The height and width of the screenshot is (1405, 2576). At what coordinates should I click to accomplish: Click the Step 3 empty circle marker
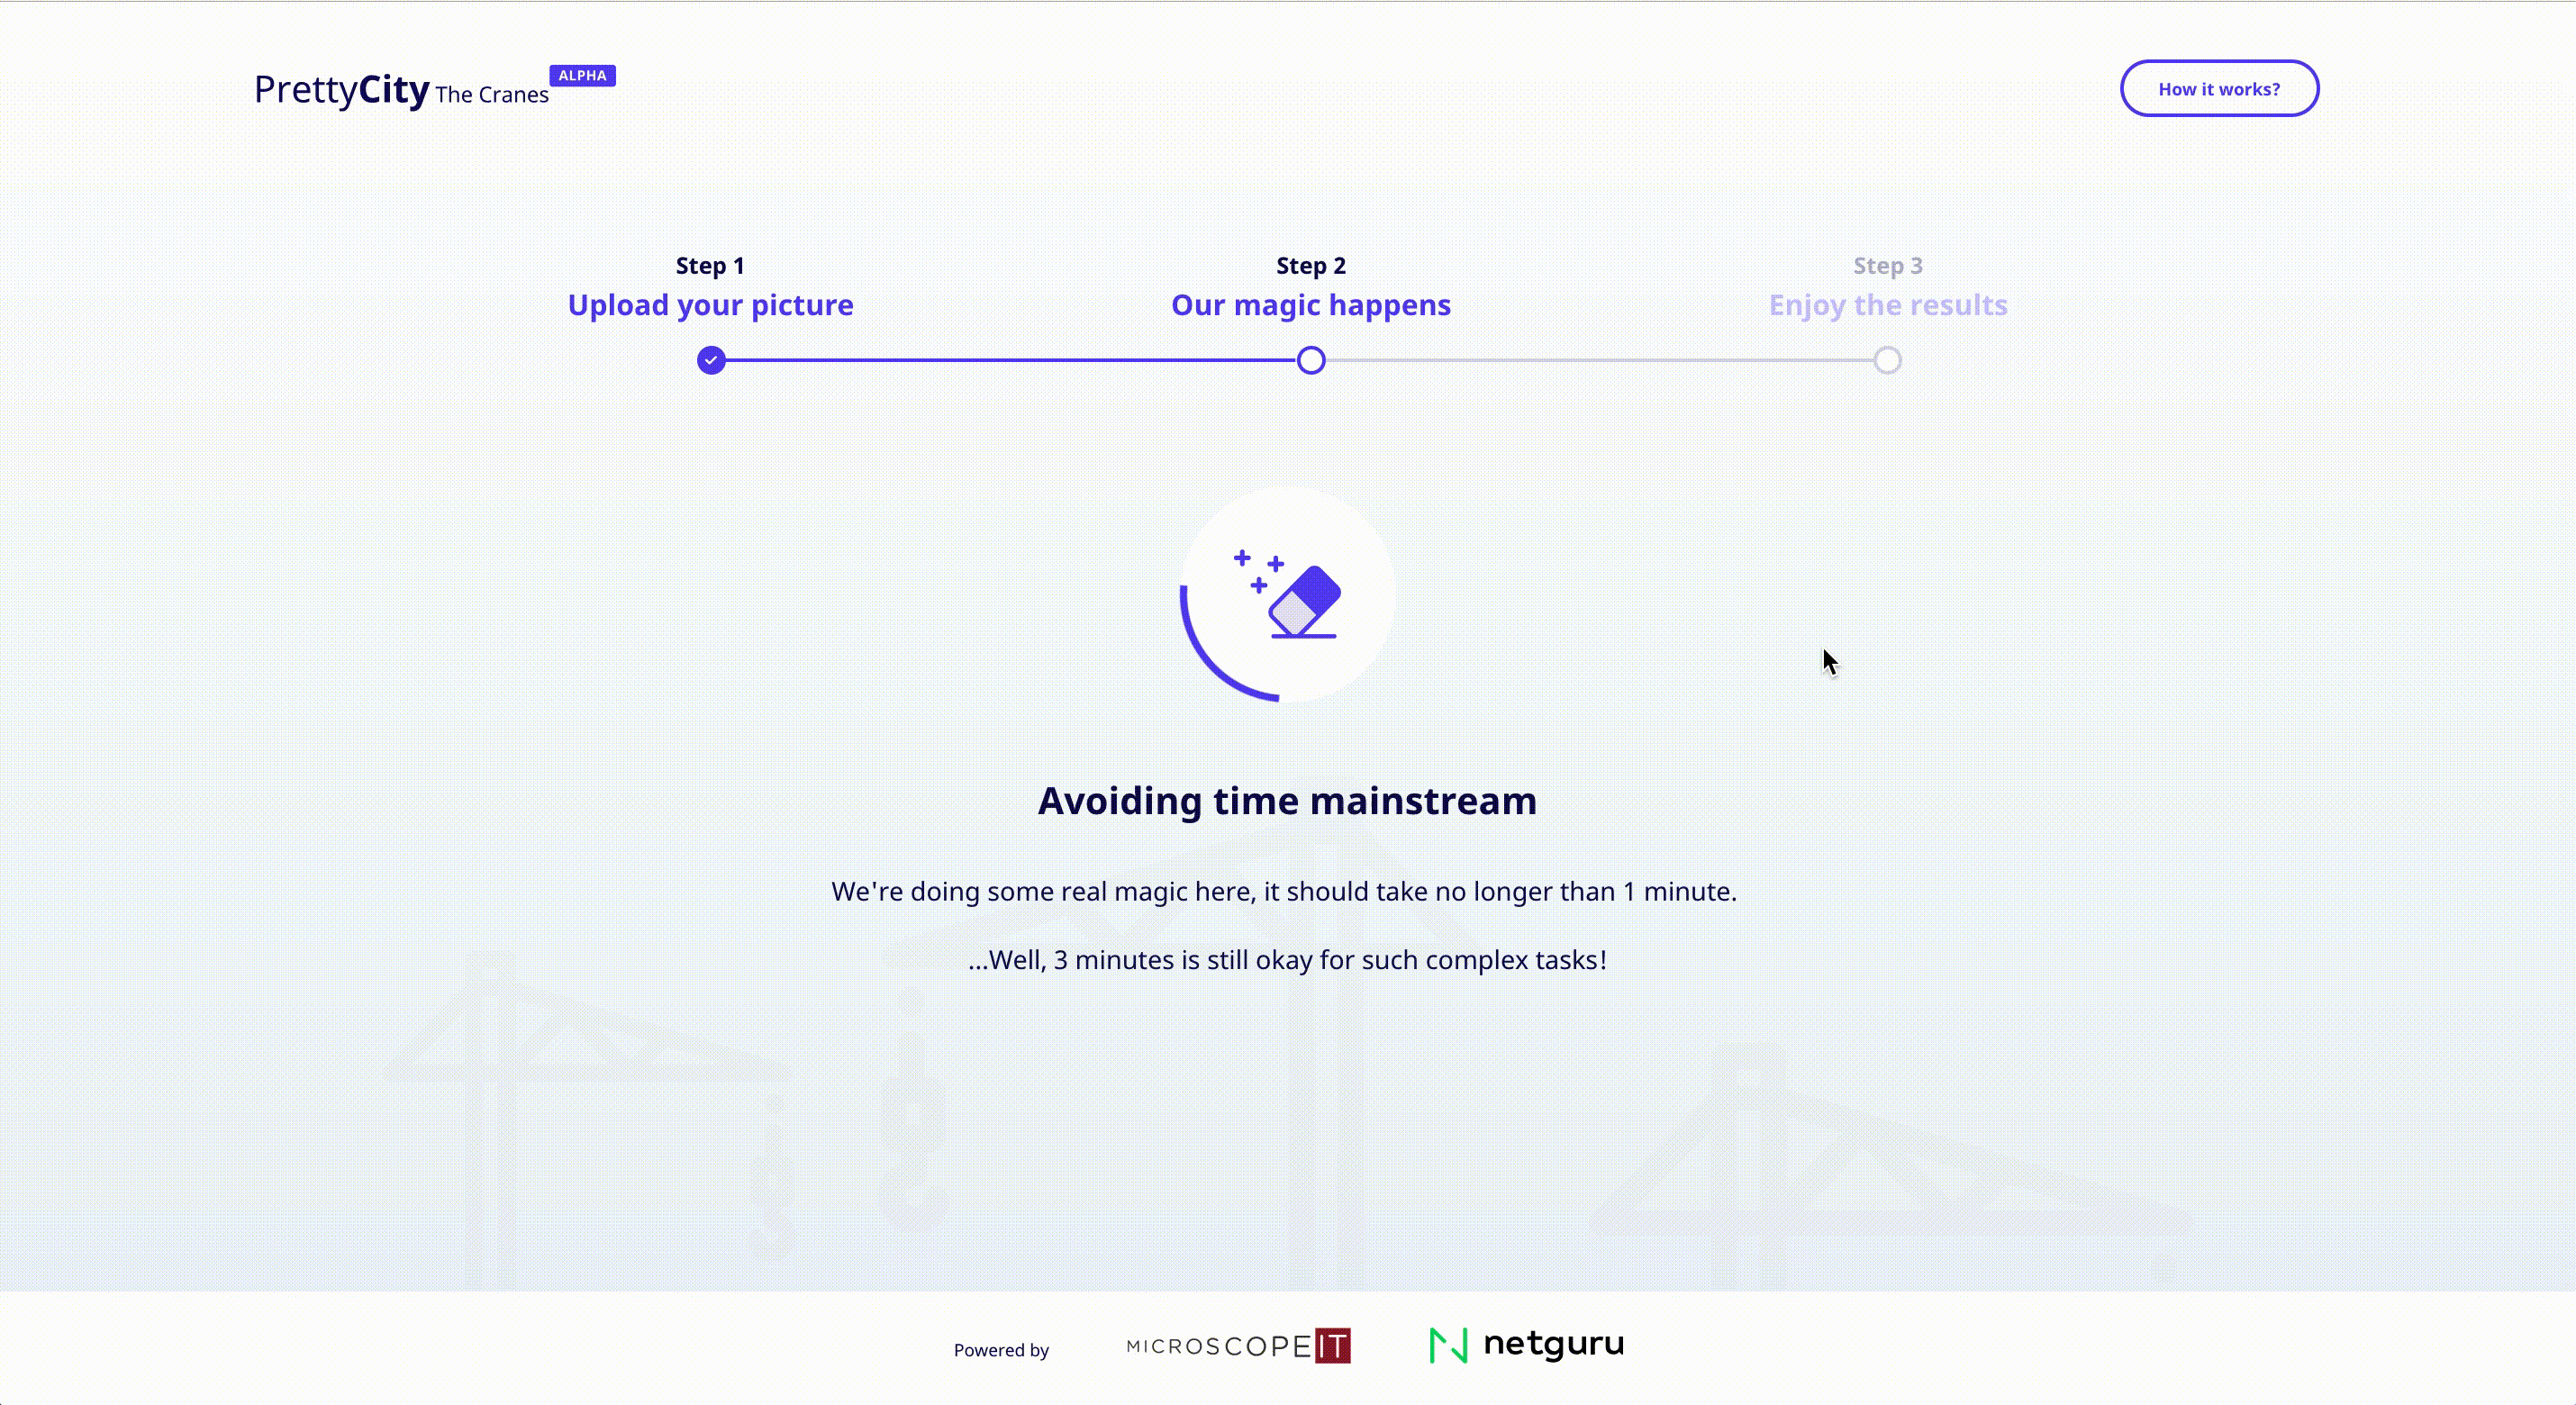1887,360
